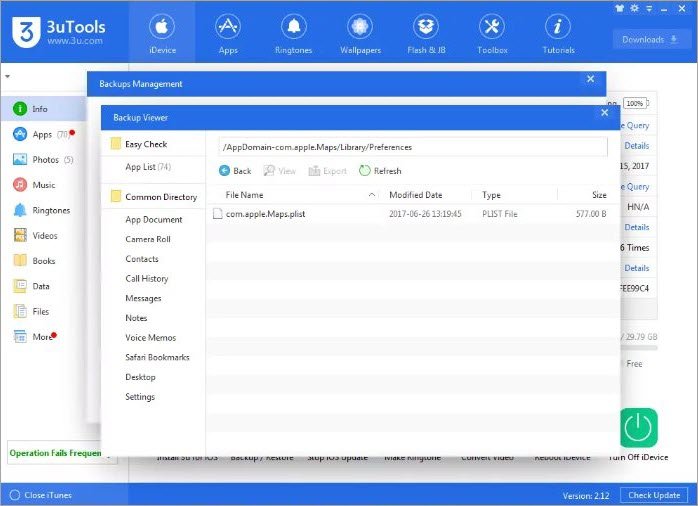This screenshot has height=506, width=698.
Task: Click the More icon in sidebar
Action: 20,336
